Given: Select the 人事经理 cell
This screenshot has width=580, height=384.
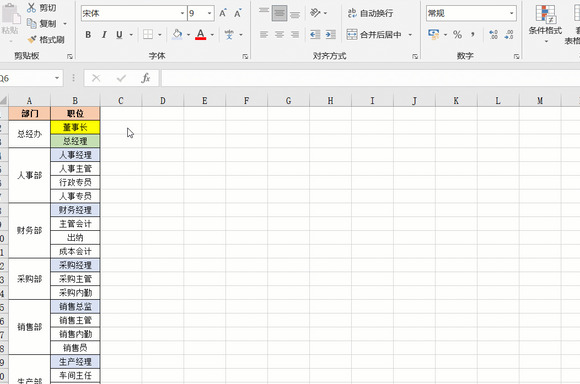Looking at the screenshot, I should click(75, 155).
